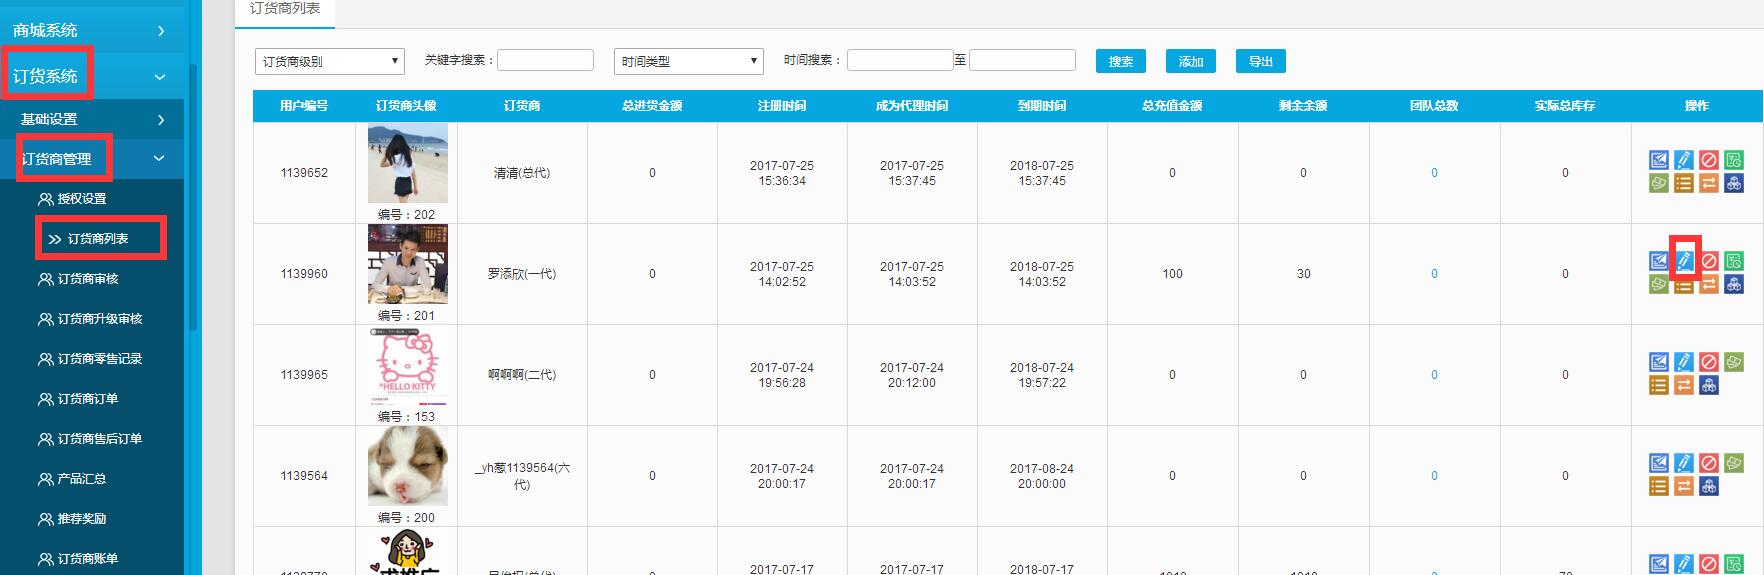Screen dimensions: 1764x575
Task: Click the orange transfer arrows icon in row 1139965
Action: point(1684,385)
